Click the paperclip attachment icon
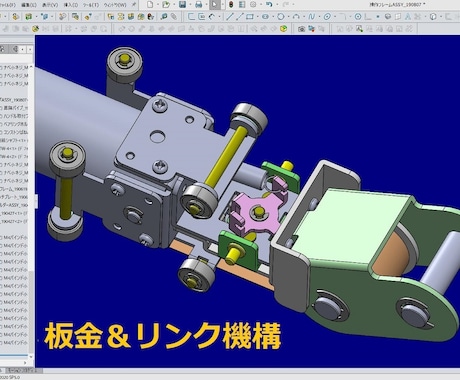The image size is (460, 380). (174, 16)
